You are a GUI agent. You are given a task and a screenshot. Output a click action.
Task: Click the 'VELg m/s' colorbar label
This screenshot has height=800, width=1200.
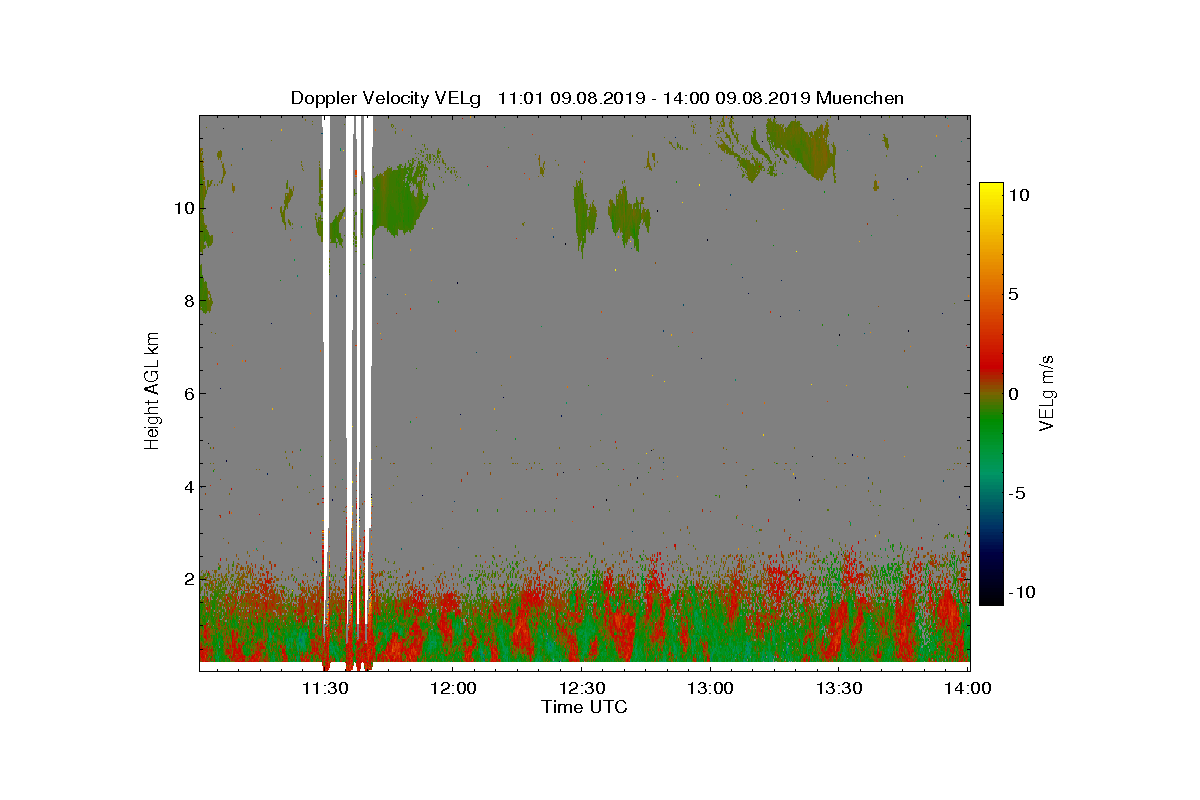(1047, 393)
